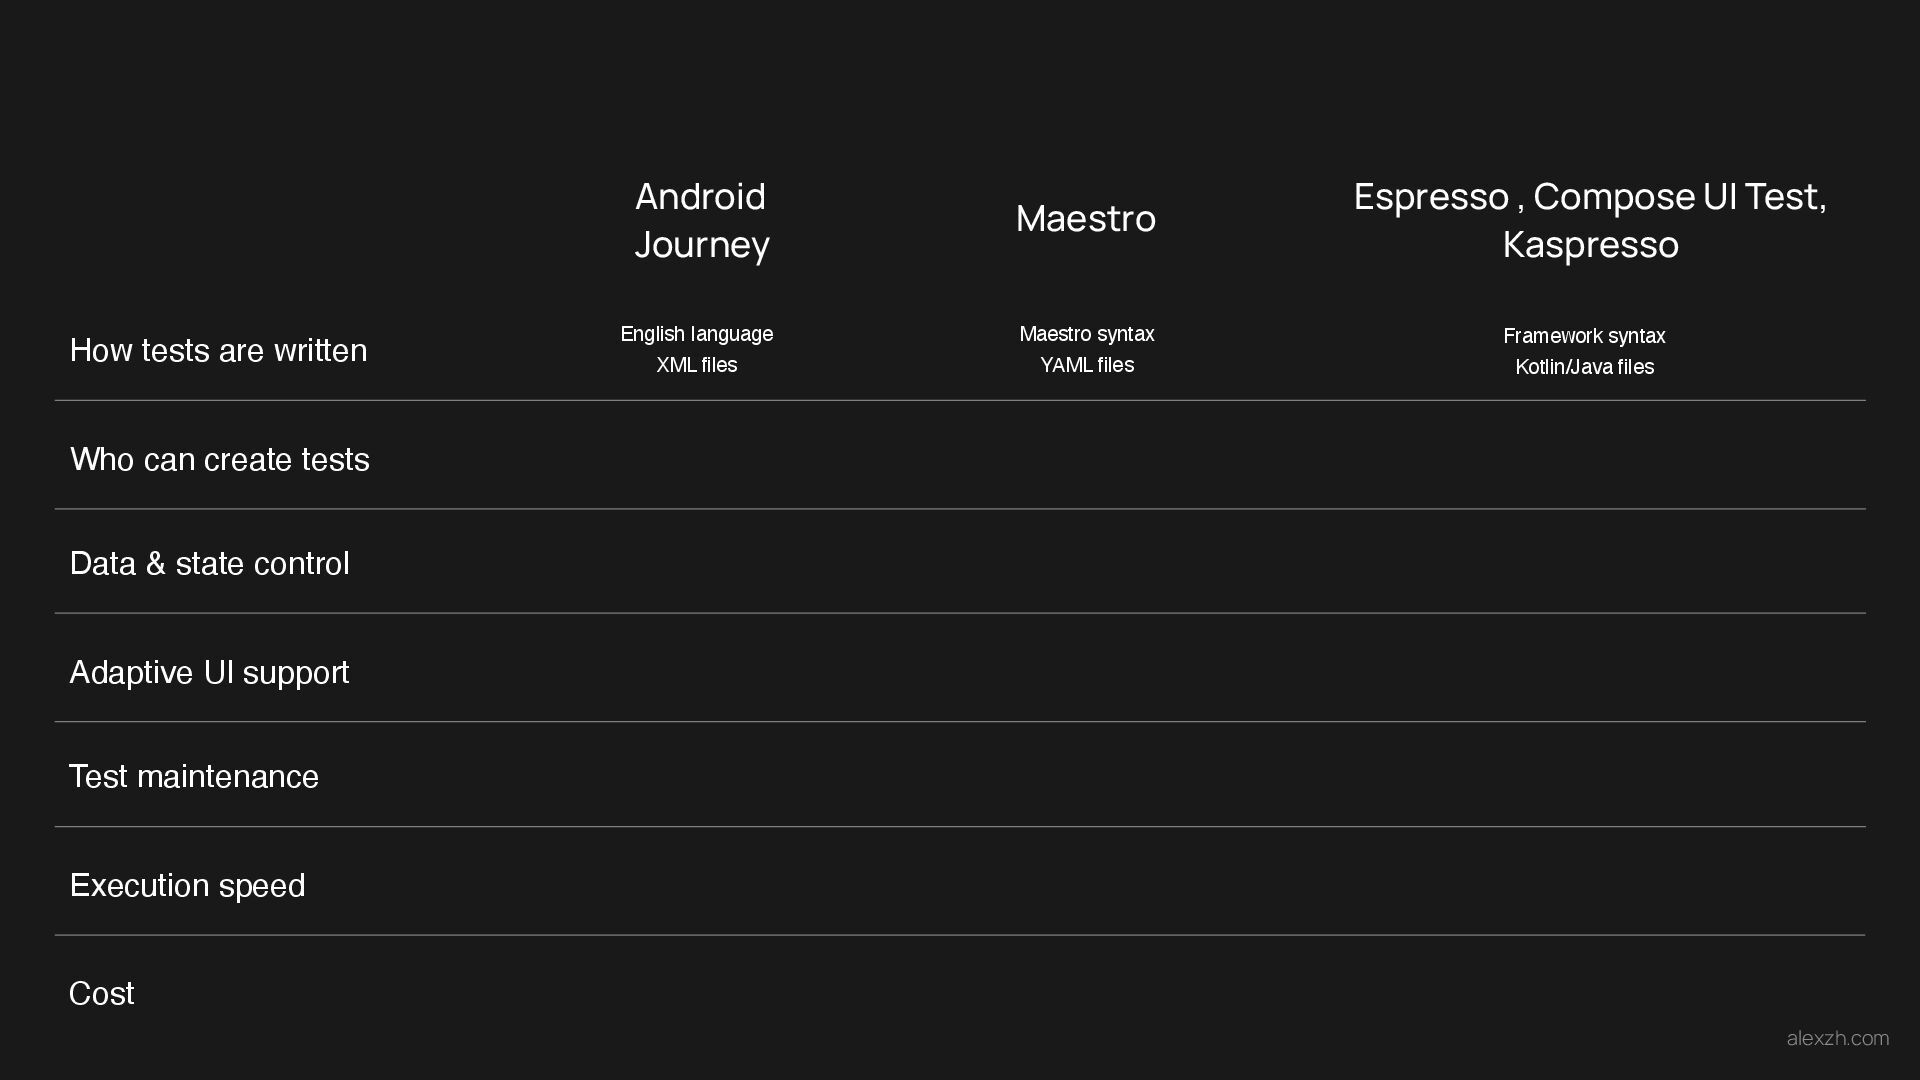Click Compose UI Test in the header
This screenshot has height=1080, width=1920.
coord(1679,197)
